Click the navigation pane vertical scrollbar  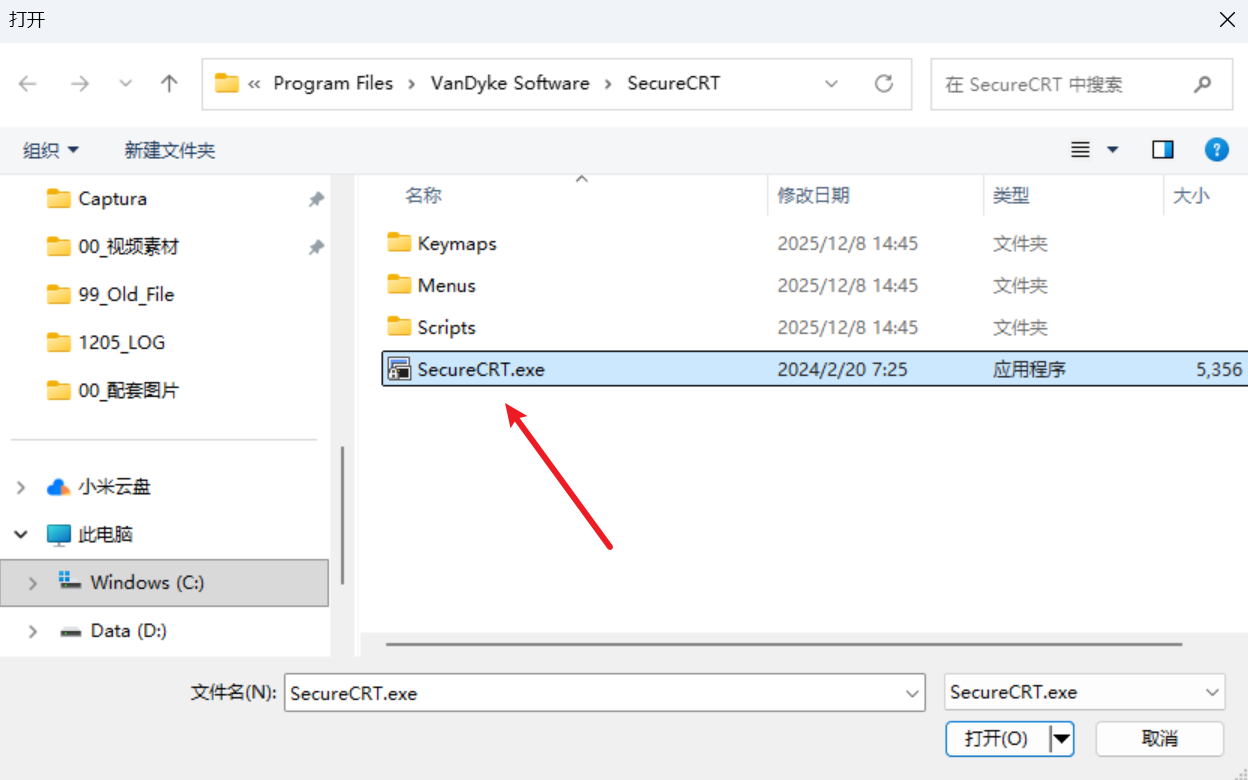pyautogui.click(x=343, y=515)
